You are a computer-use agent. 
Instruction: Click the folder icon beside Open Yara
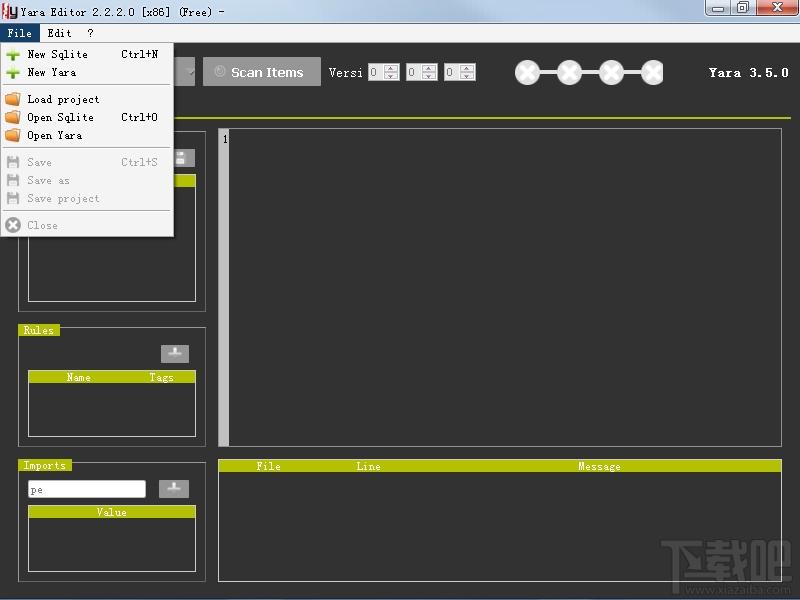[13, 135]
